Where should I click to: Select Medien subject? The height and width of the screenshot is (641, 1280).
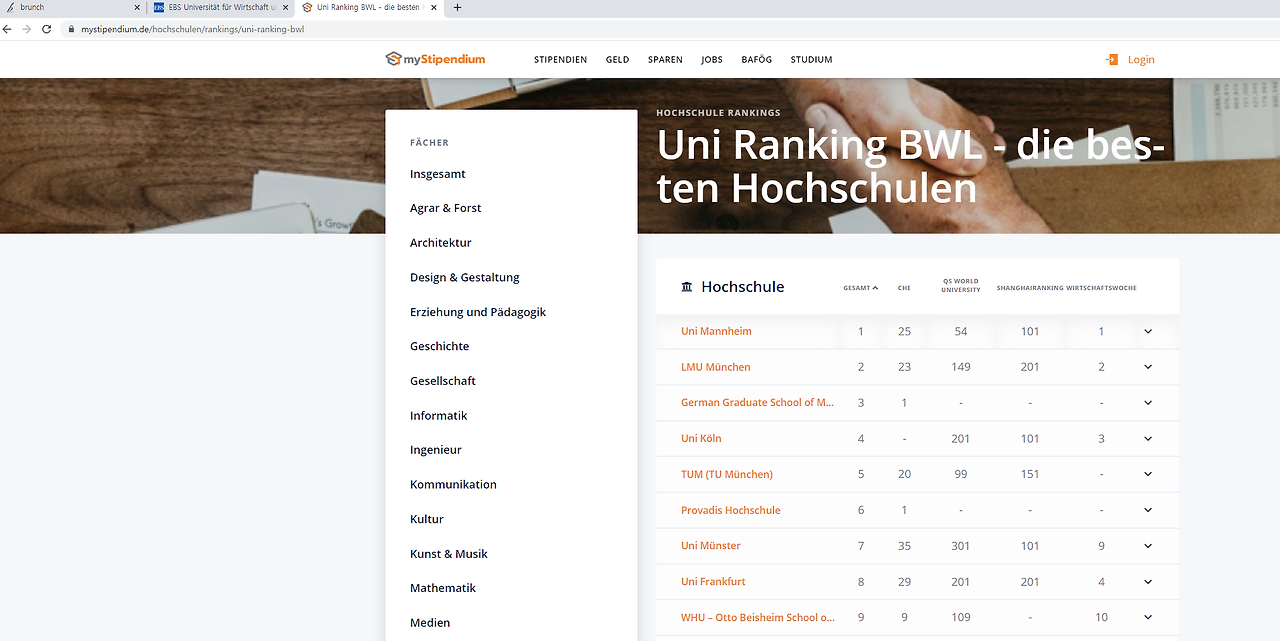[430, 623]
